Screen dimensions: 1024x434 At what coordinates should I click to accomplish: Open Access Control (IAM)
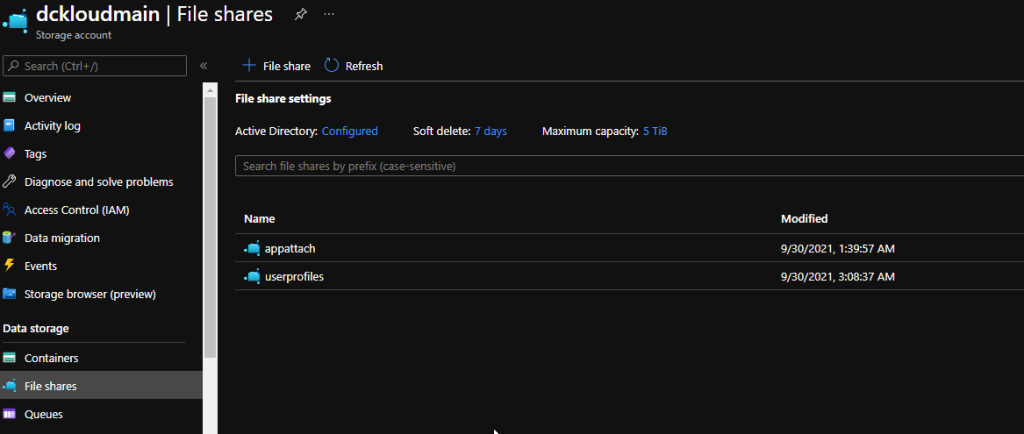click(76, 210)
